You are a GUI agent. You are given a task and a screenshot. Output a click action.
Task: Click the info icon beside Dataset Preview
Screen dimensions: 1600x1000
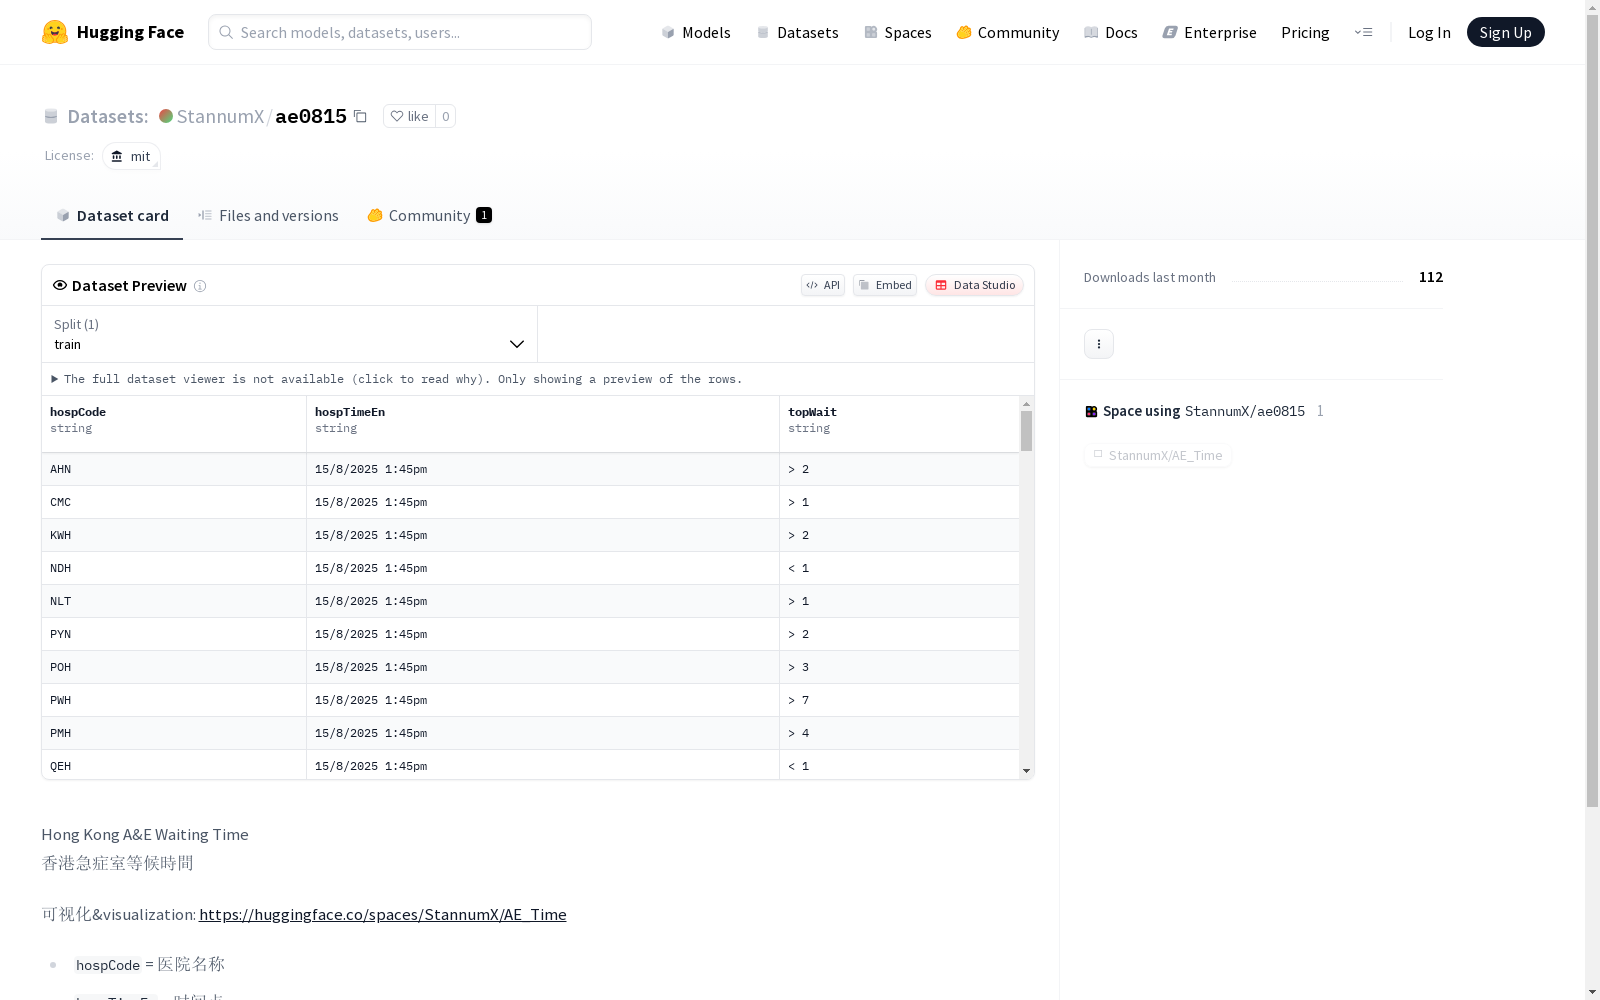click(200, 286)
